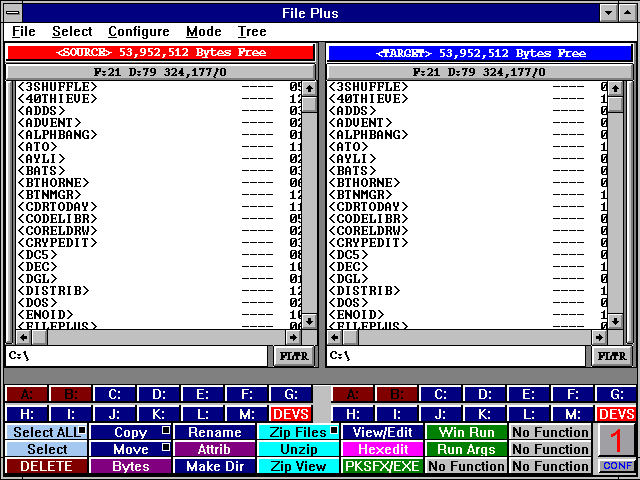The image size is (640, 480).
Task: Toggle the small checkbox on Move button
Action: coord(165,449)
